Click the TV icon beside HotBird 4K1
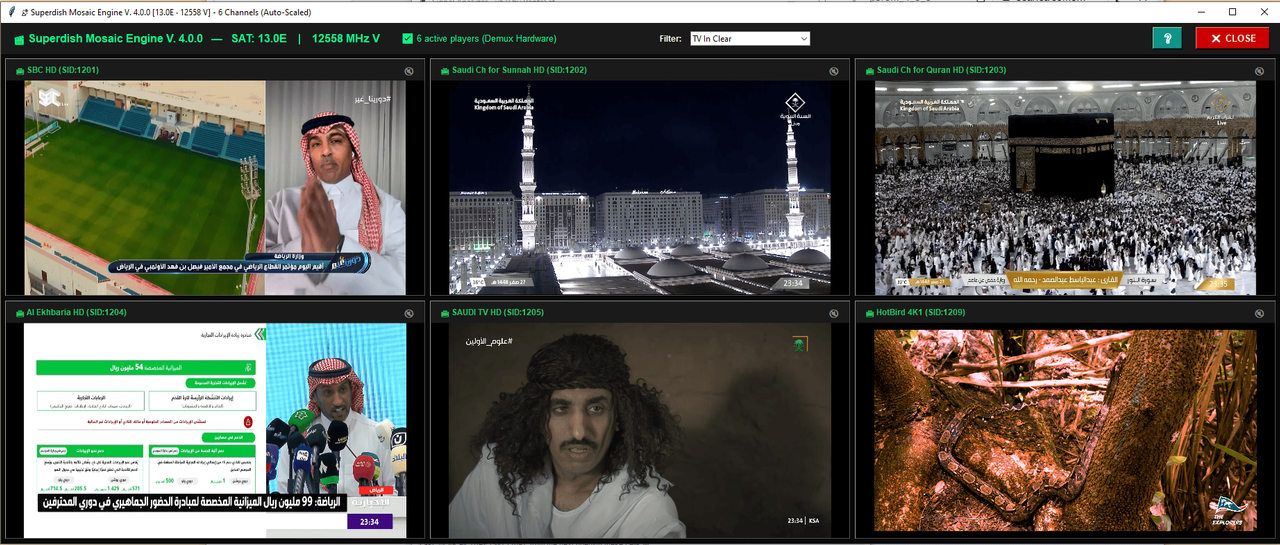The image size is (1280, 545). [869, 313]
